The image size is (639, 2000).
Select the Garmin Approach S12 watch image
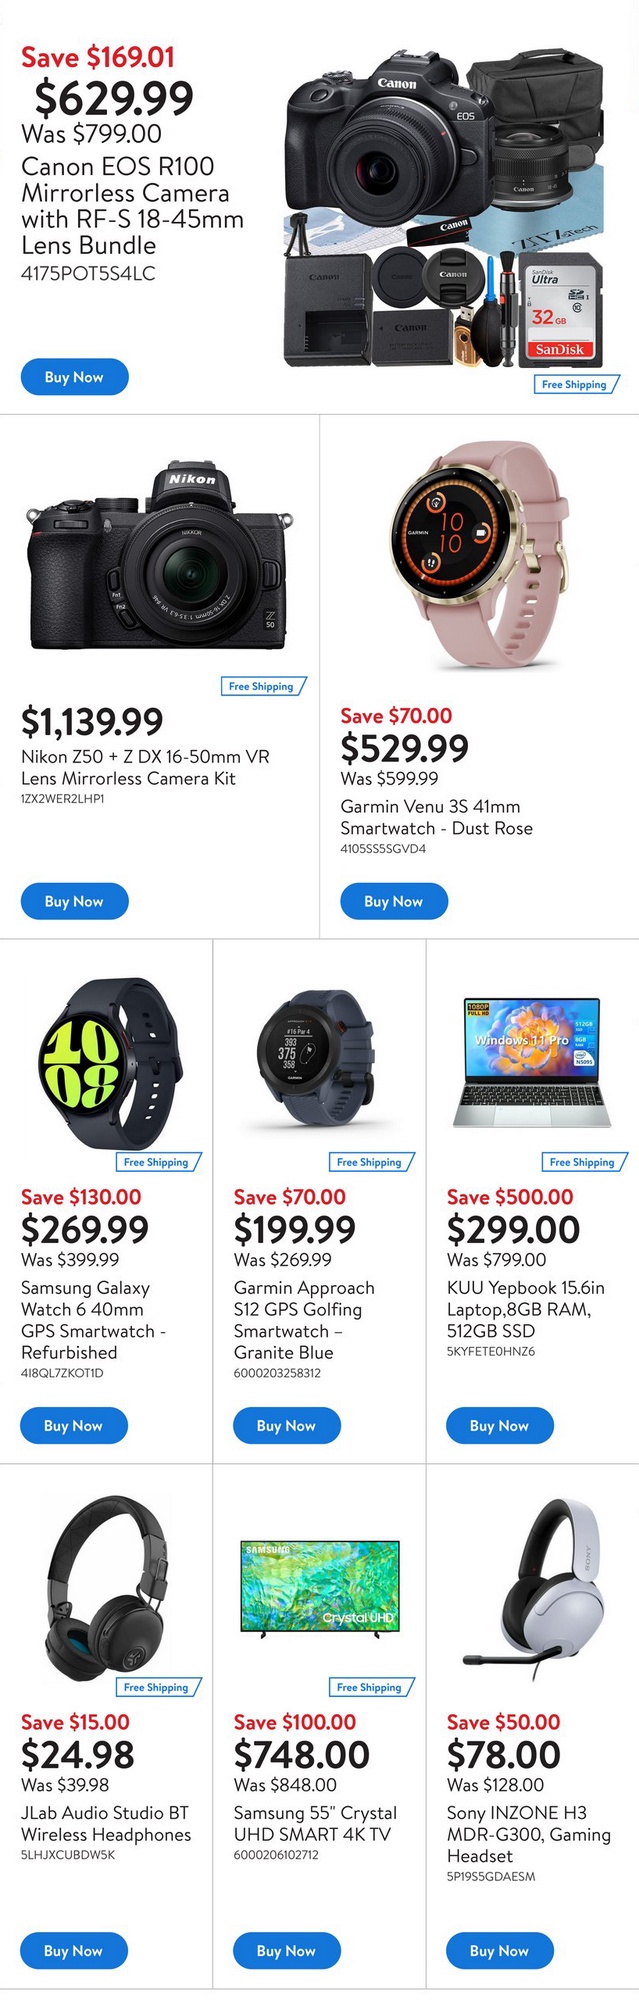(x=316, y=1061)
